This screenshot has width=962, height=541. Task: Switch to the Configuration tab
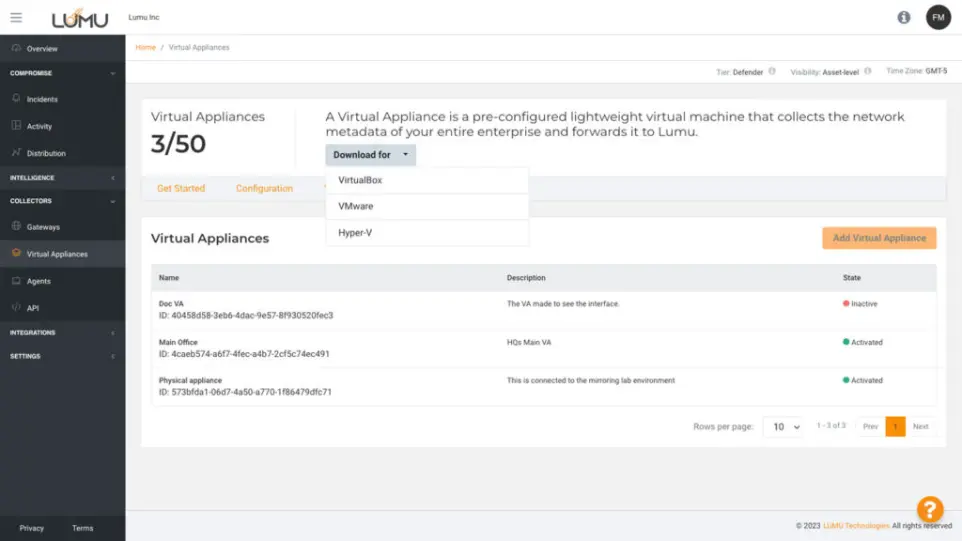(x=264, y=188)
